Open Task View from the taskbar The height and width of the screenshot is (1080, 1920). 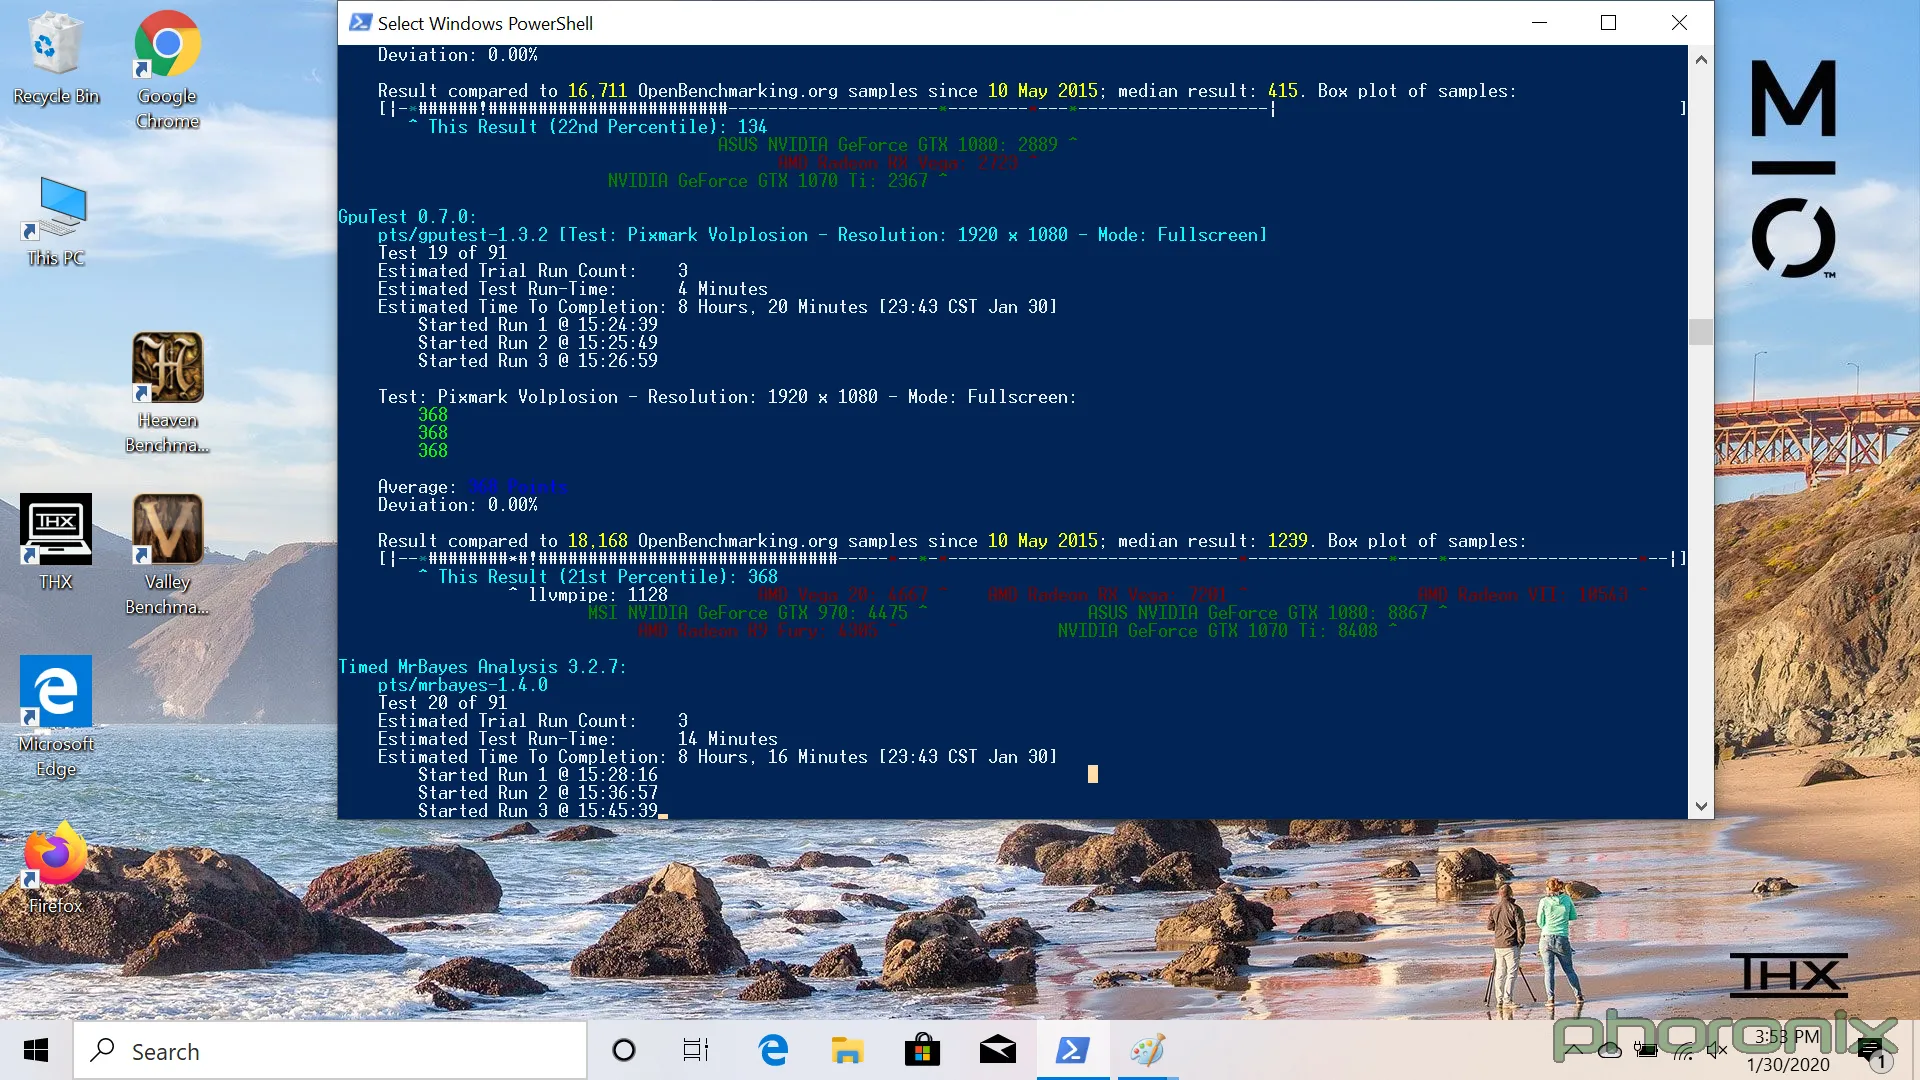tap(696, 1051)
